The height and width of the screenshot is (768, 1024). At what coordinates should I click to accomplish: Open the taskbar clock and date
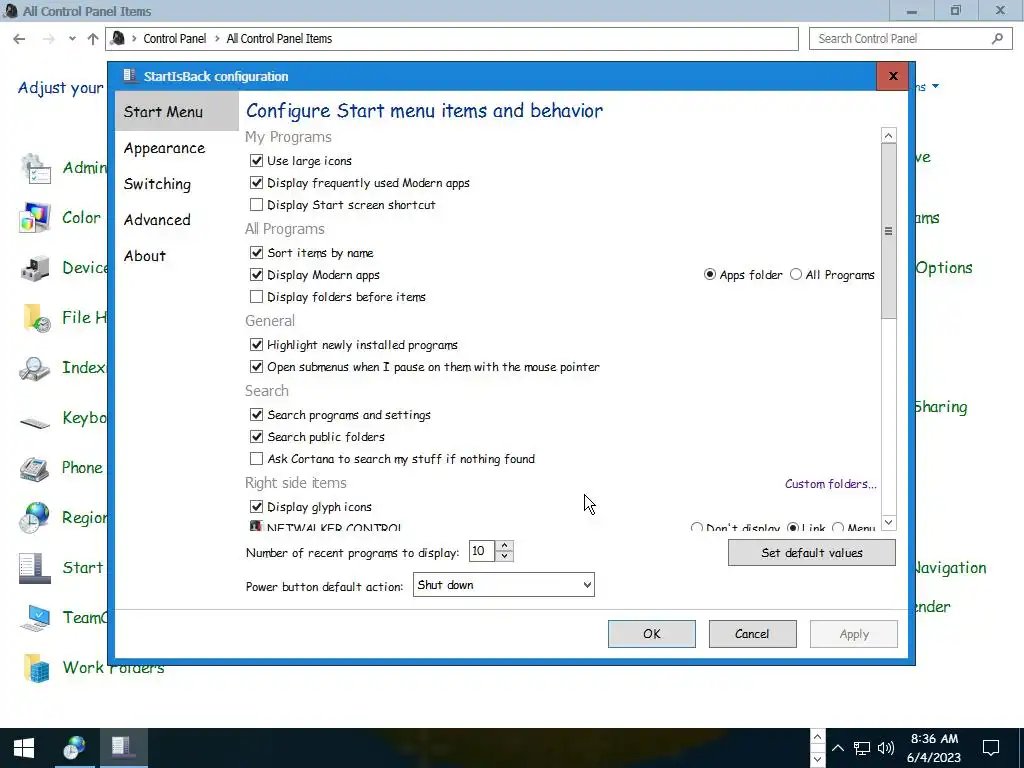(934, 748)
